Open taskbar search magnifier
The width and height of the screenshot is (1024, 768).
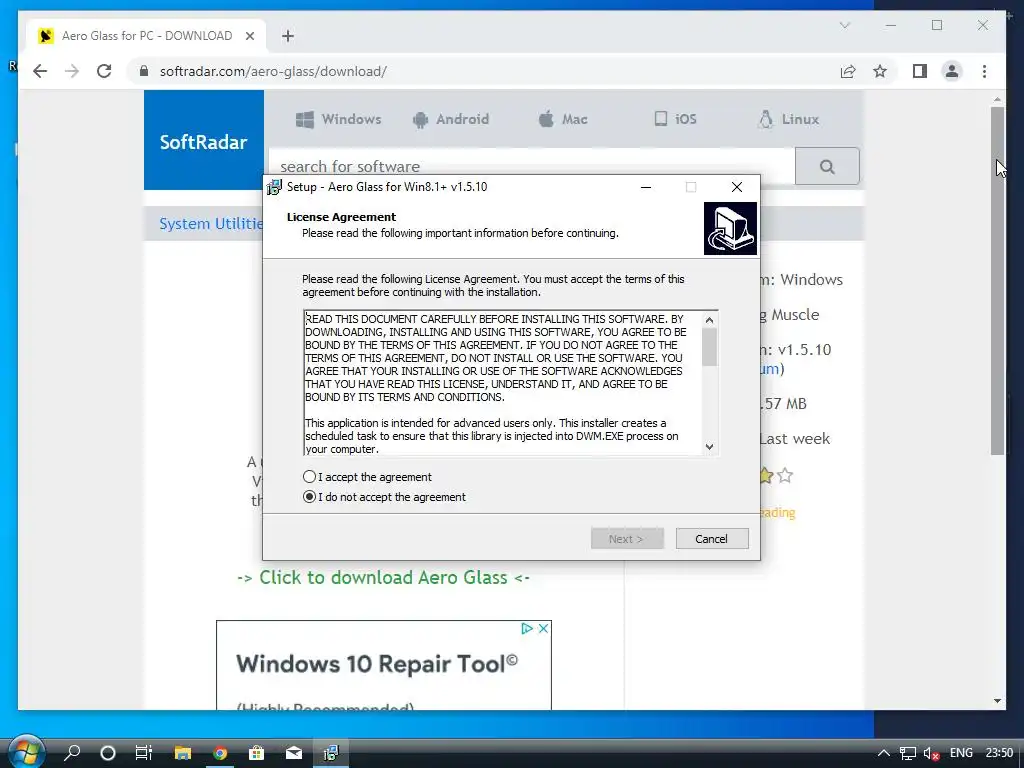(72, 753)
